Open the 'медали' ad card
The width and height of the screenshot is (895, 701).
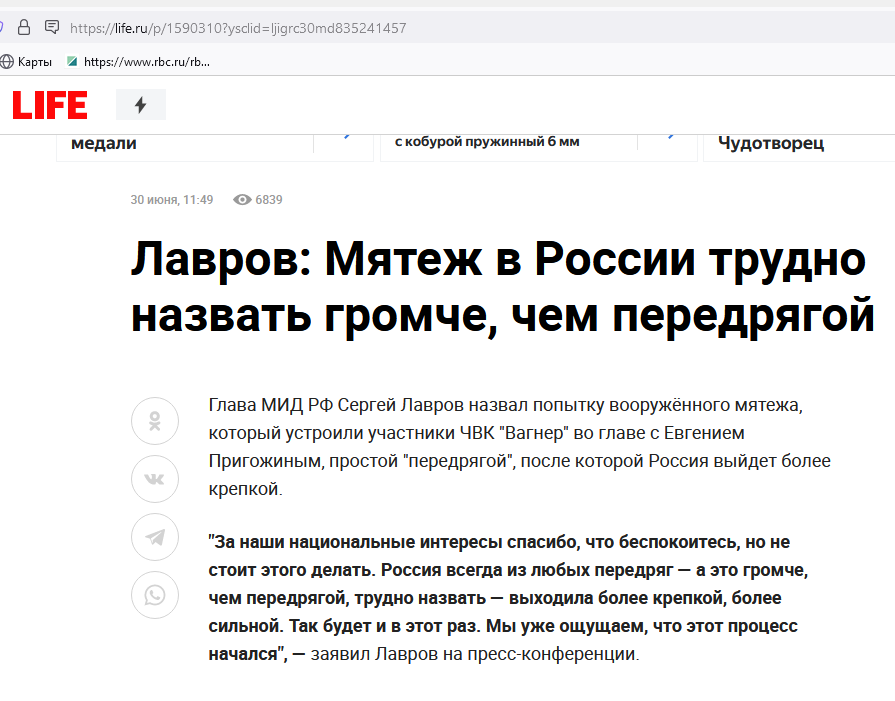pos(215,148)
